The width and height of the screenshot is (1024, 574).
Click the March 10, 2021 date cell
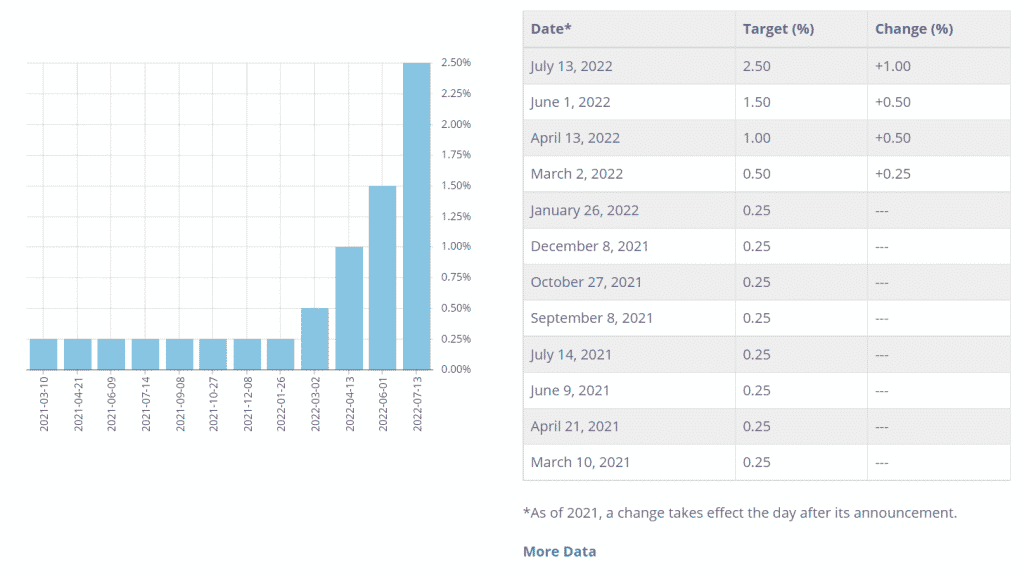pyautogui.click(x=580, y=462)
